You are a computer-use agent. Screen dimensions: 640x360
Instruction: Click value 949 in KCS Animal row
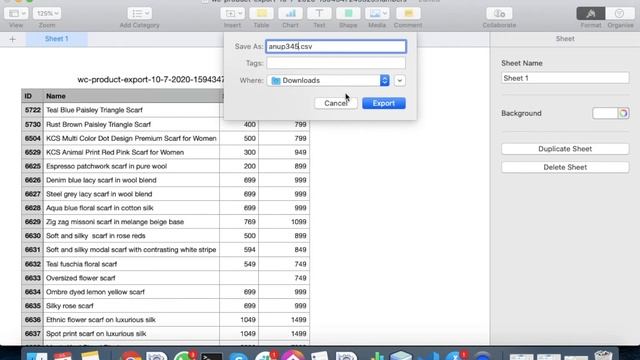click(284, 152)
